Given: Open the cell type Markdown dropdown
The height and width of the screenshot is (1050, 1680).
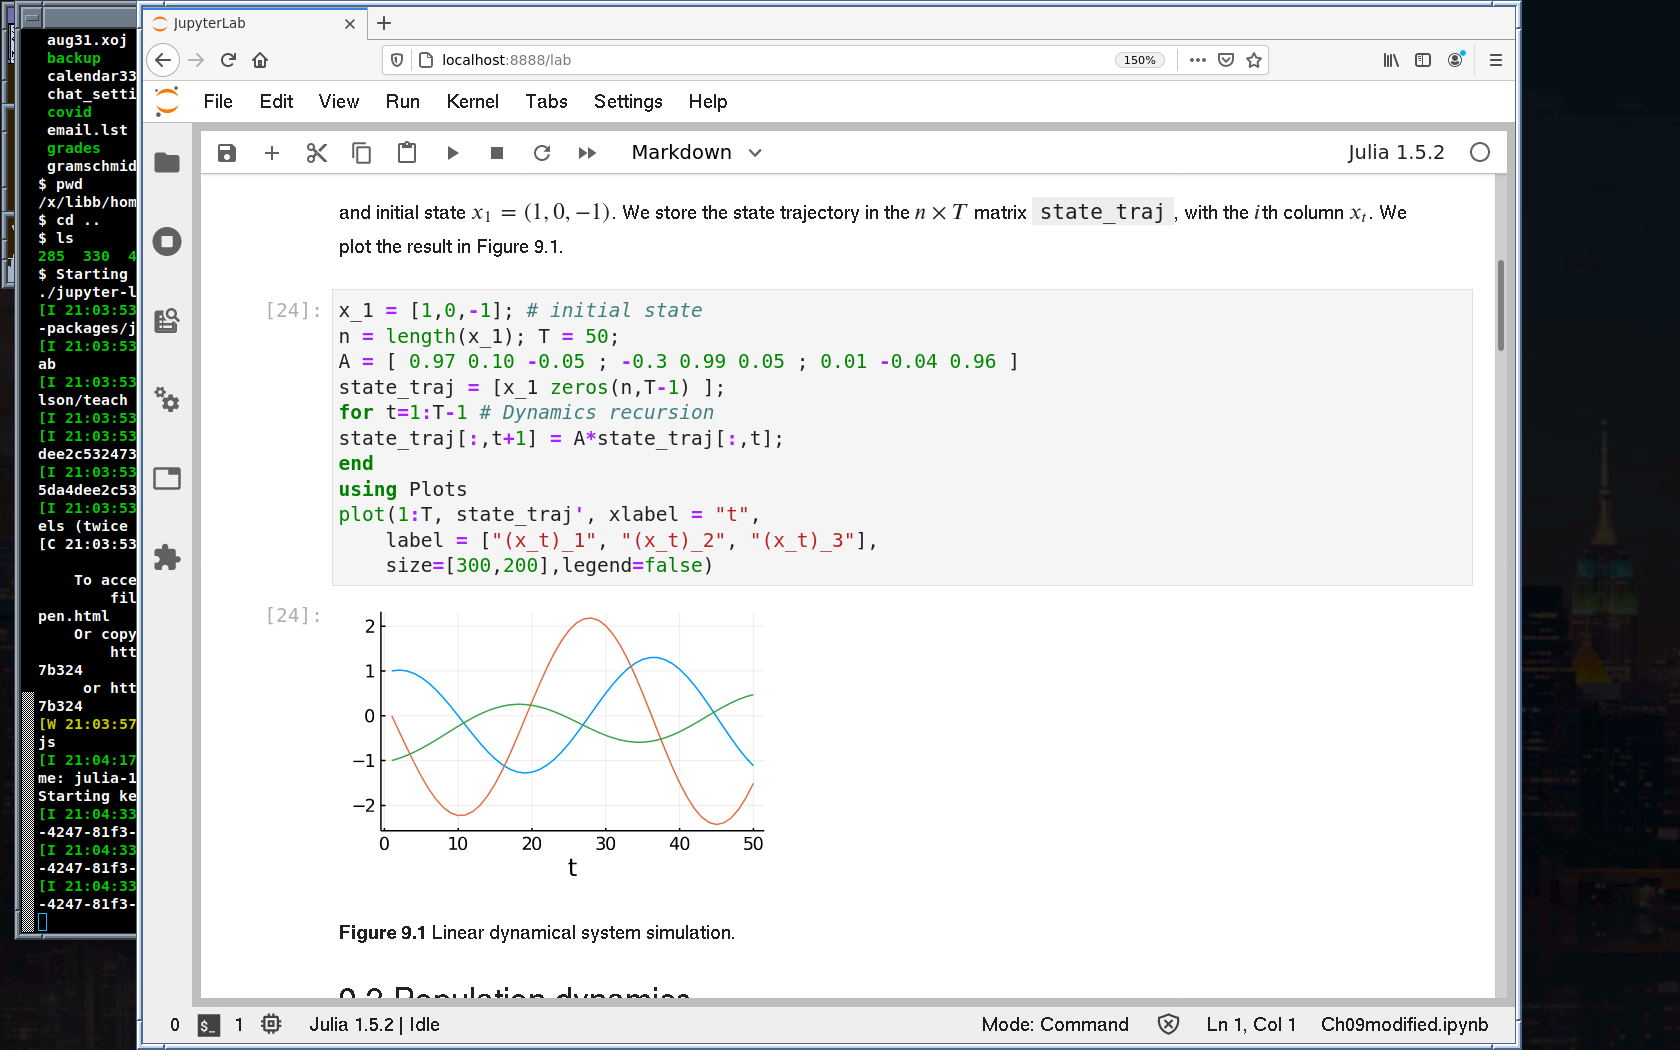Looking at the screenshot, I should [x=696, y=153].
